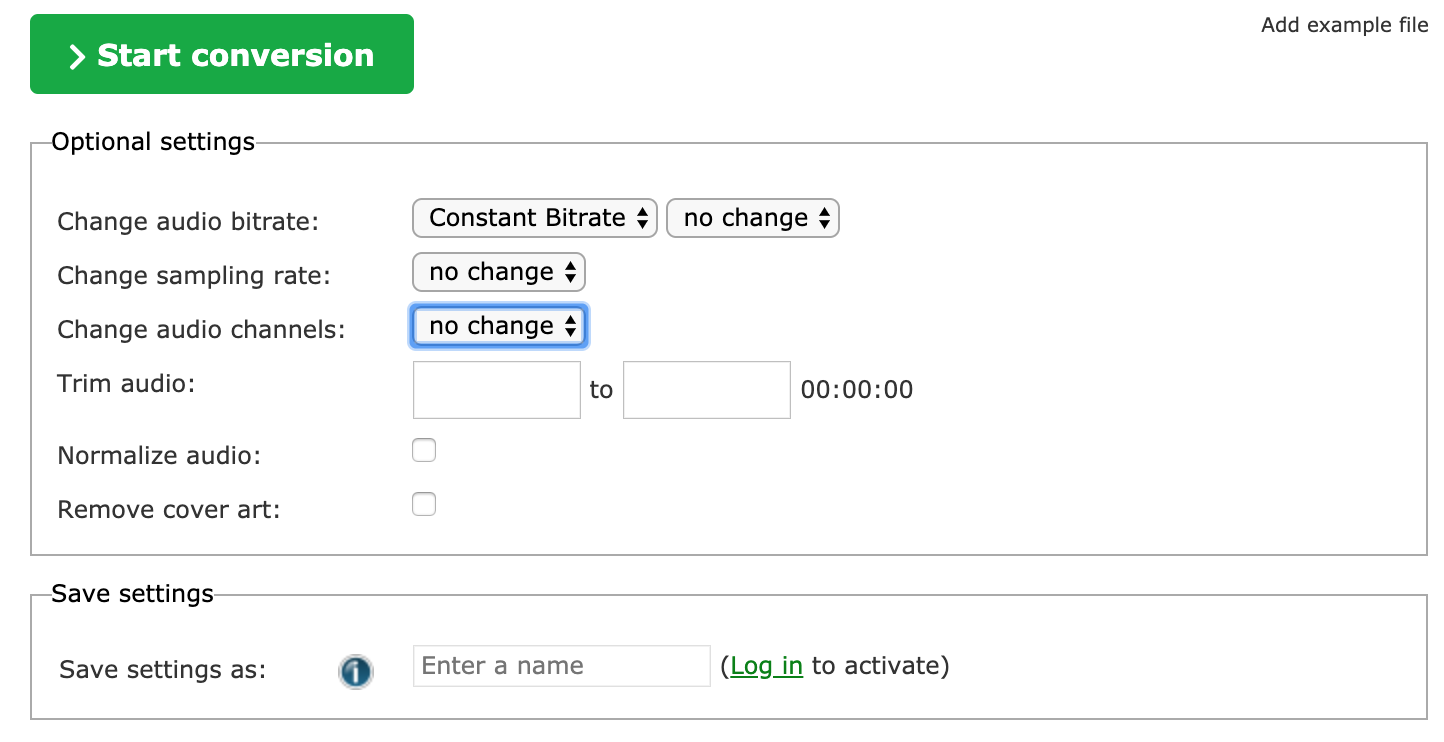The image size is (1444, 742).
Task: Click the 00:00:00 duration text
Action: click(x=857, y=390)
